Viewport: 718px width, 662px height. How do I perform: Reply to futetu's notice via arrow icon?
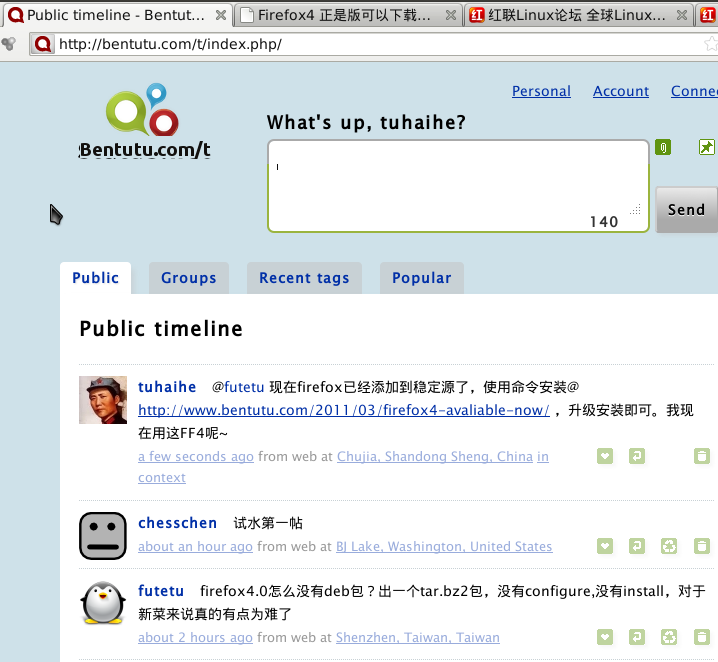(637, 637)
